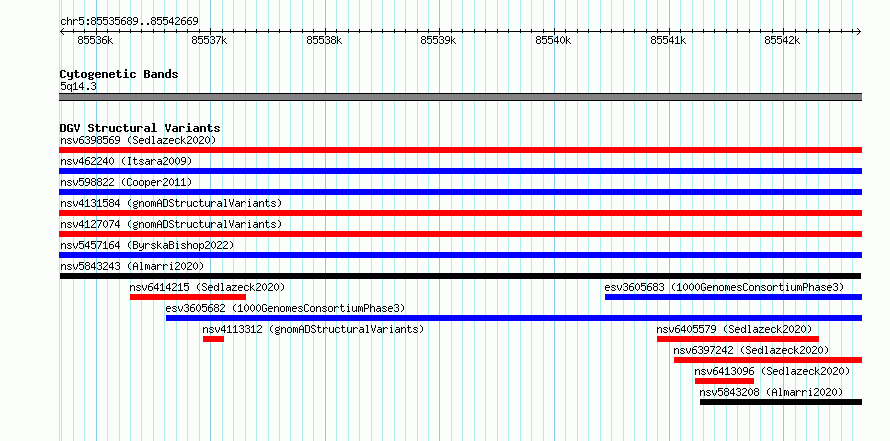This screenshot has width=890, height=441.
Task: Select the red bar under nsv6397242
Action: tap(768, 360)
